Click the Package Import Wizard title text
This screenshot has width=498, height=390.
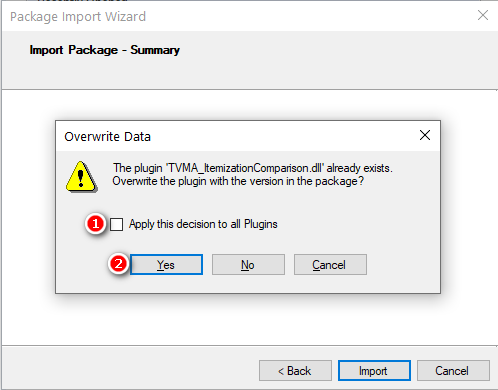pyautogui.click(x=78, y=17)
